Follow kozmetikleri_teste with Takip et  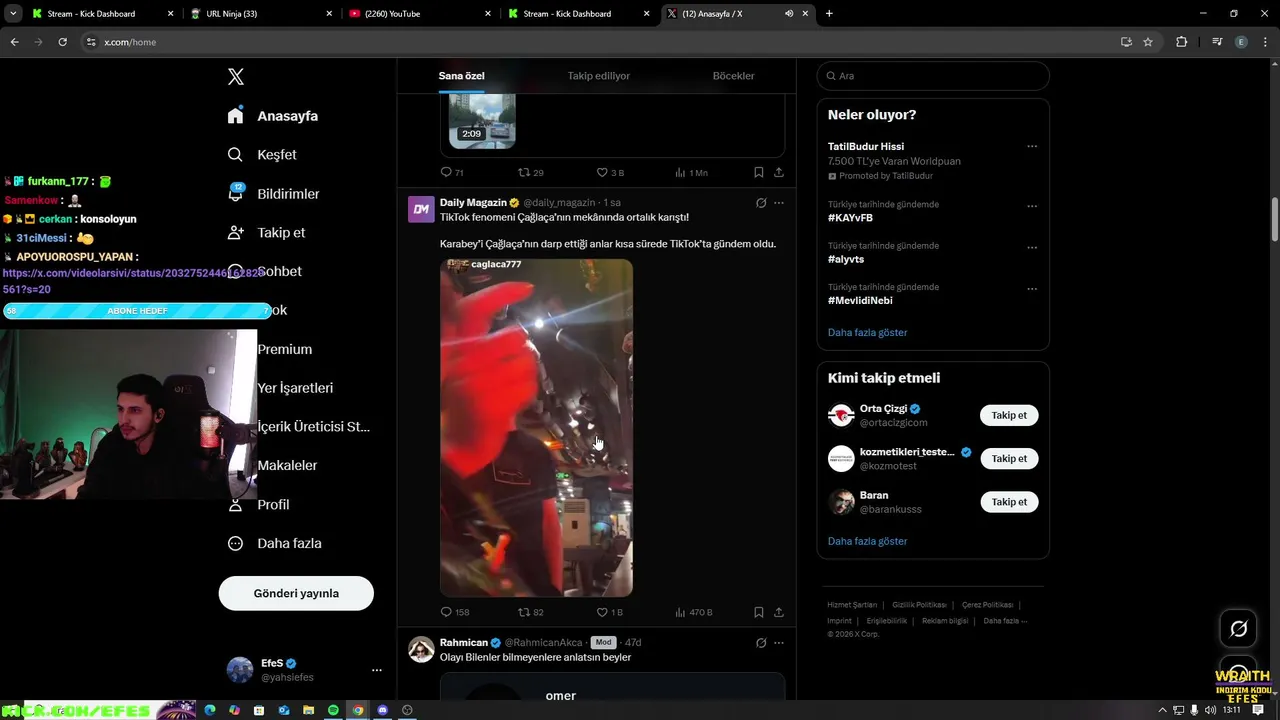[x=1009, y=459]
